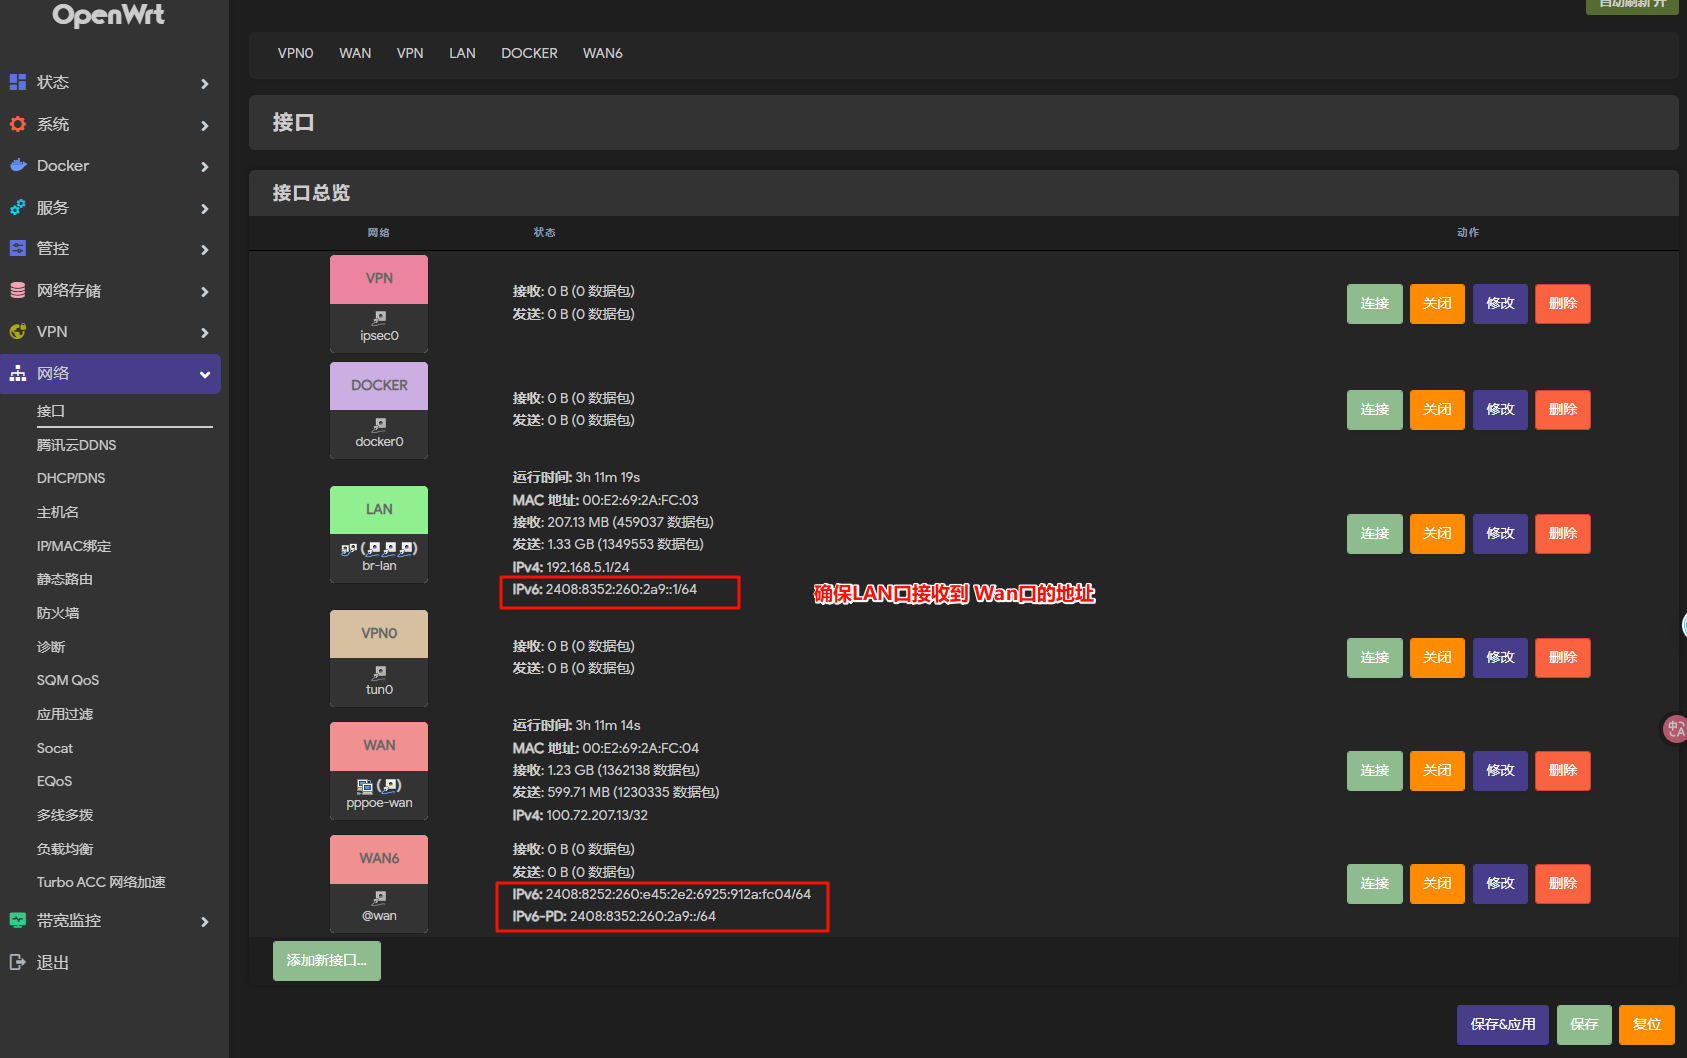This screenshot has width=1687, height=1058.
Task: Click the Bandwidth Monitor icon in sidebar
Action: [18, 920]
